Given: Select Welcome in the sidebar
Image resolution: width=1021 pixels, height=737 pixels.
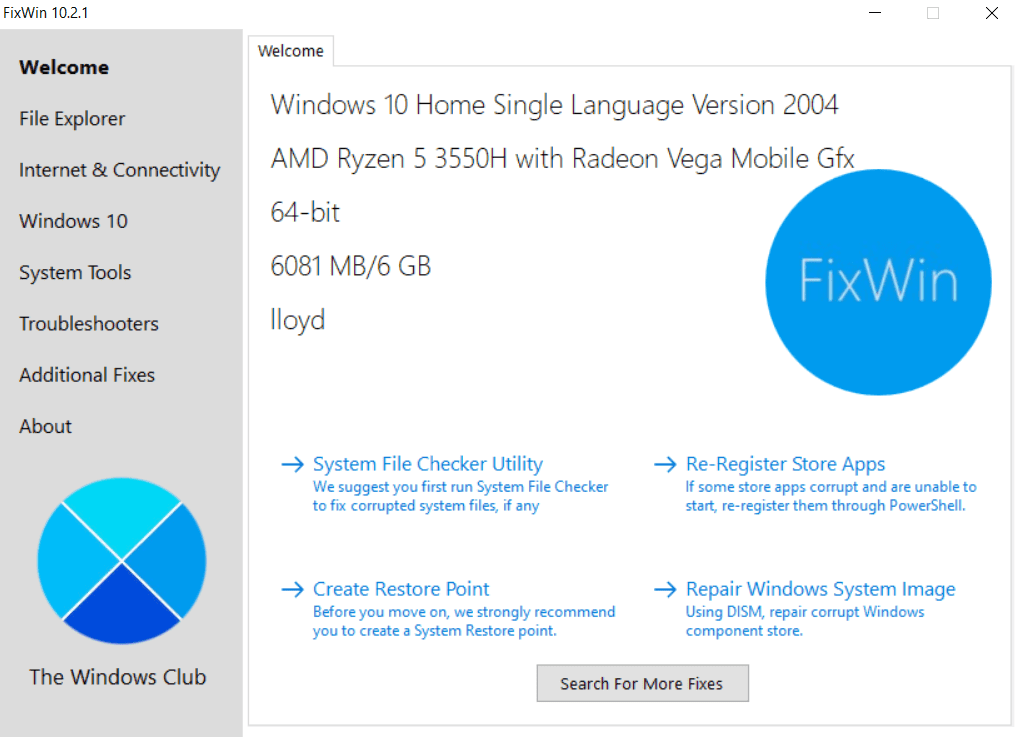Looking at the screenshot, I should coord(64,67).
